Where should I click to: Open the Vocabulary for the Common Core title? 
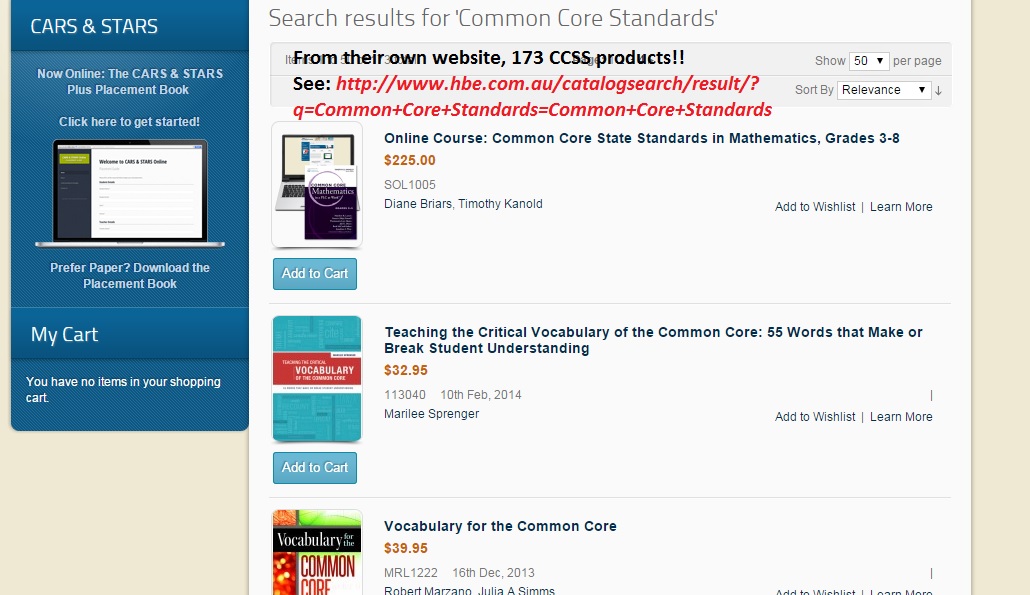[x=500, y=526]
